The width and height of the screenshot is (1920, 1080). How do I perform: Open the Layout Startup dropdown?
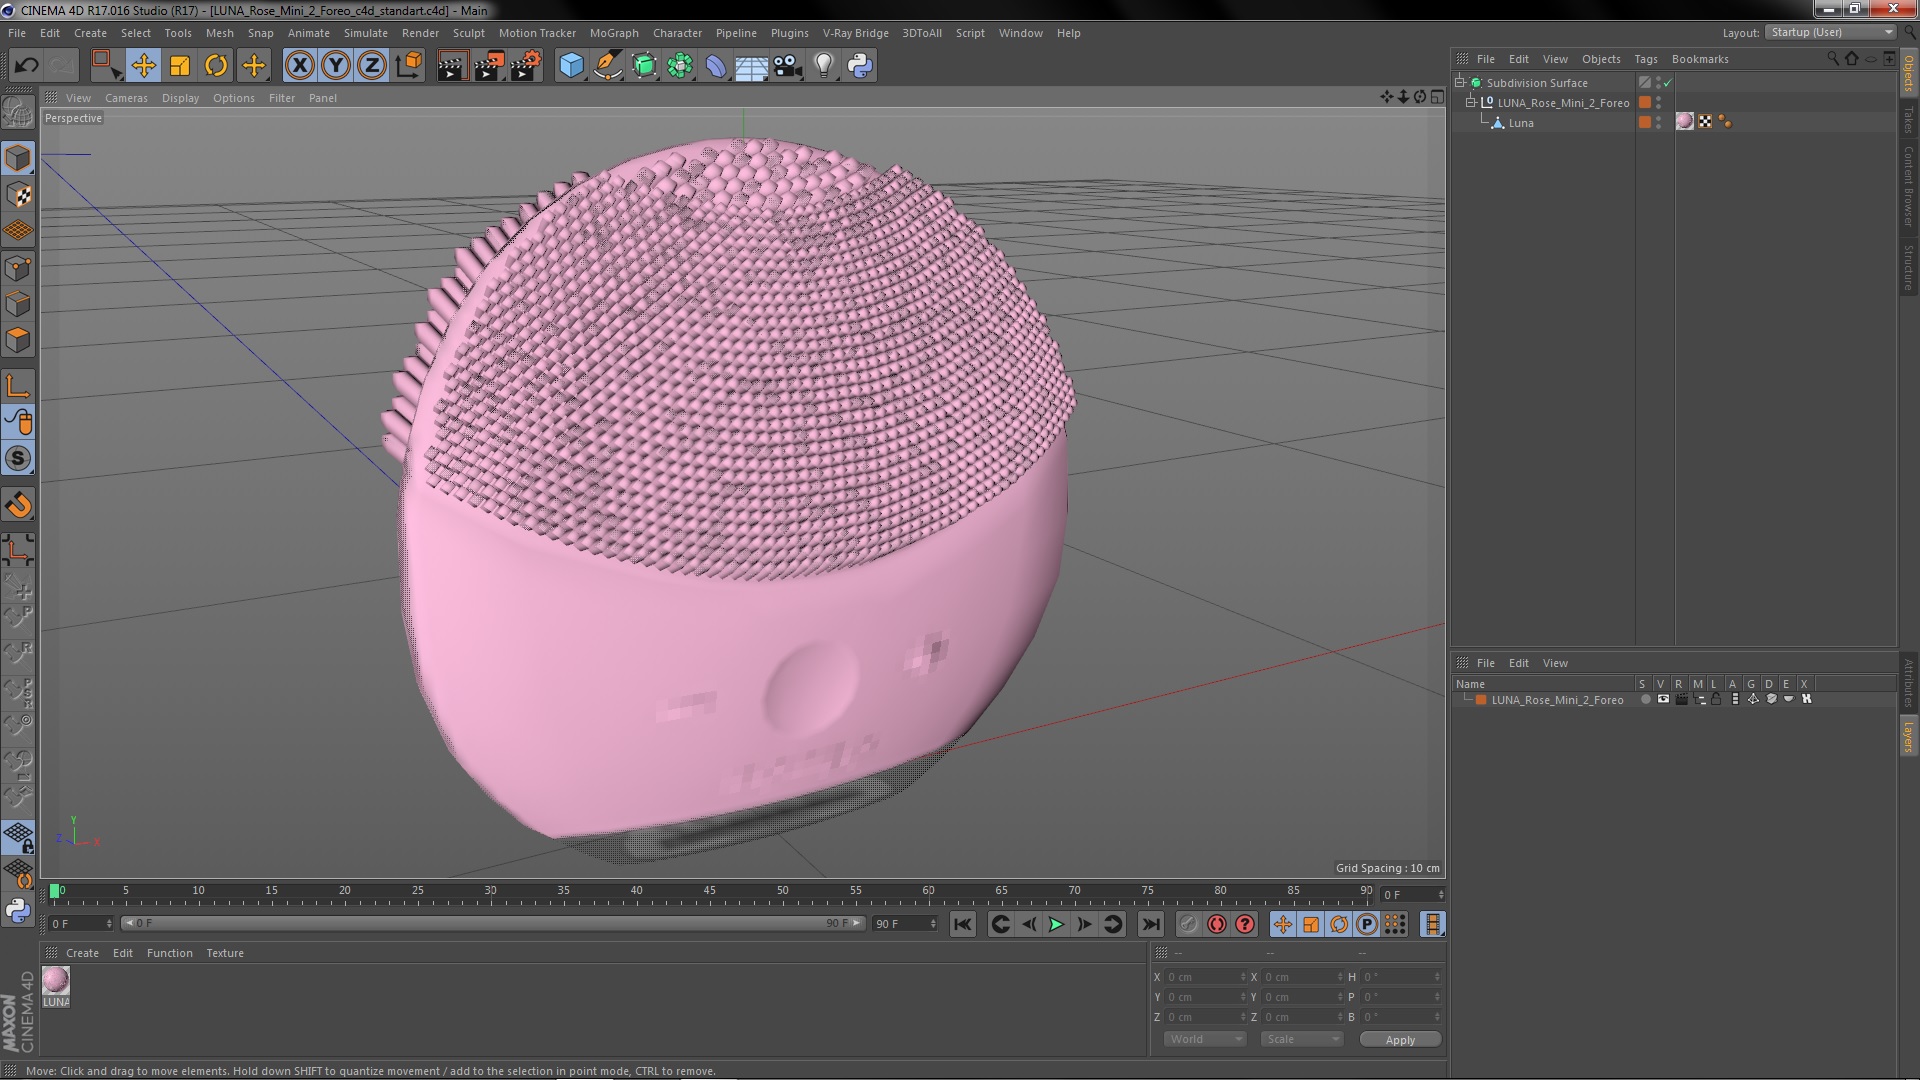coord(1831,32)
